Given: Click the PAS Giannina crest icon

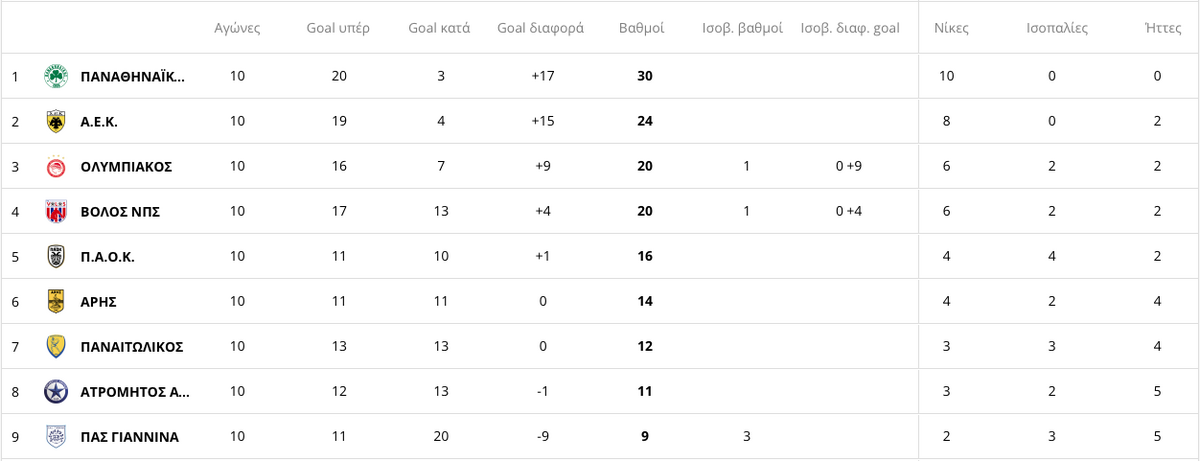Looking at the screenshot, I should point(56,436).
